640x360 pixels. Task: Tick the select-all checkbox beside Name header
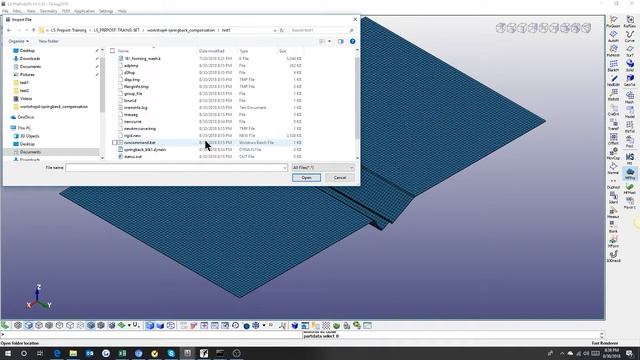113,51
